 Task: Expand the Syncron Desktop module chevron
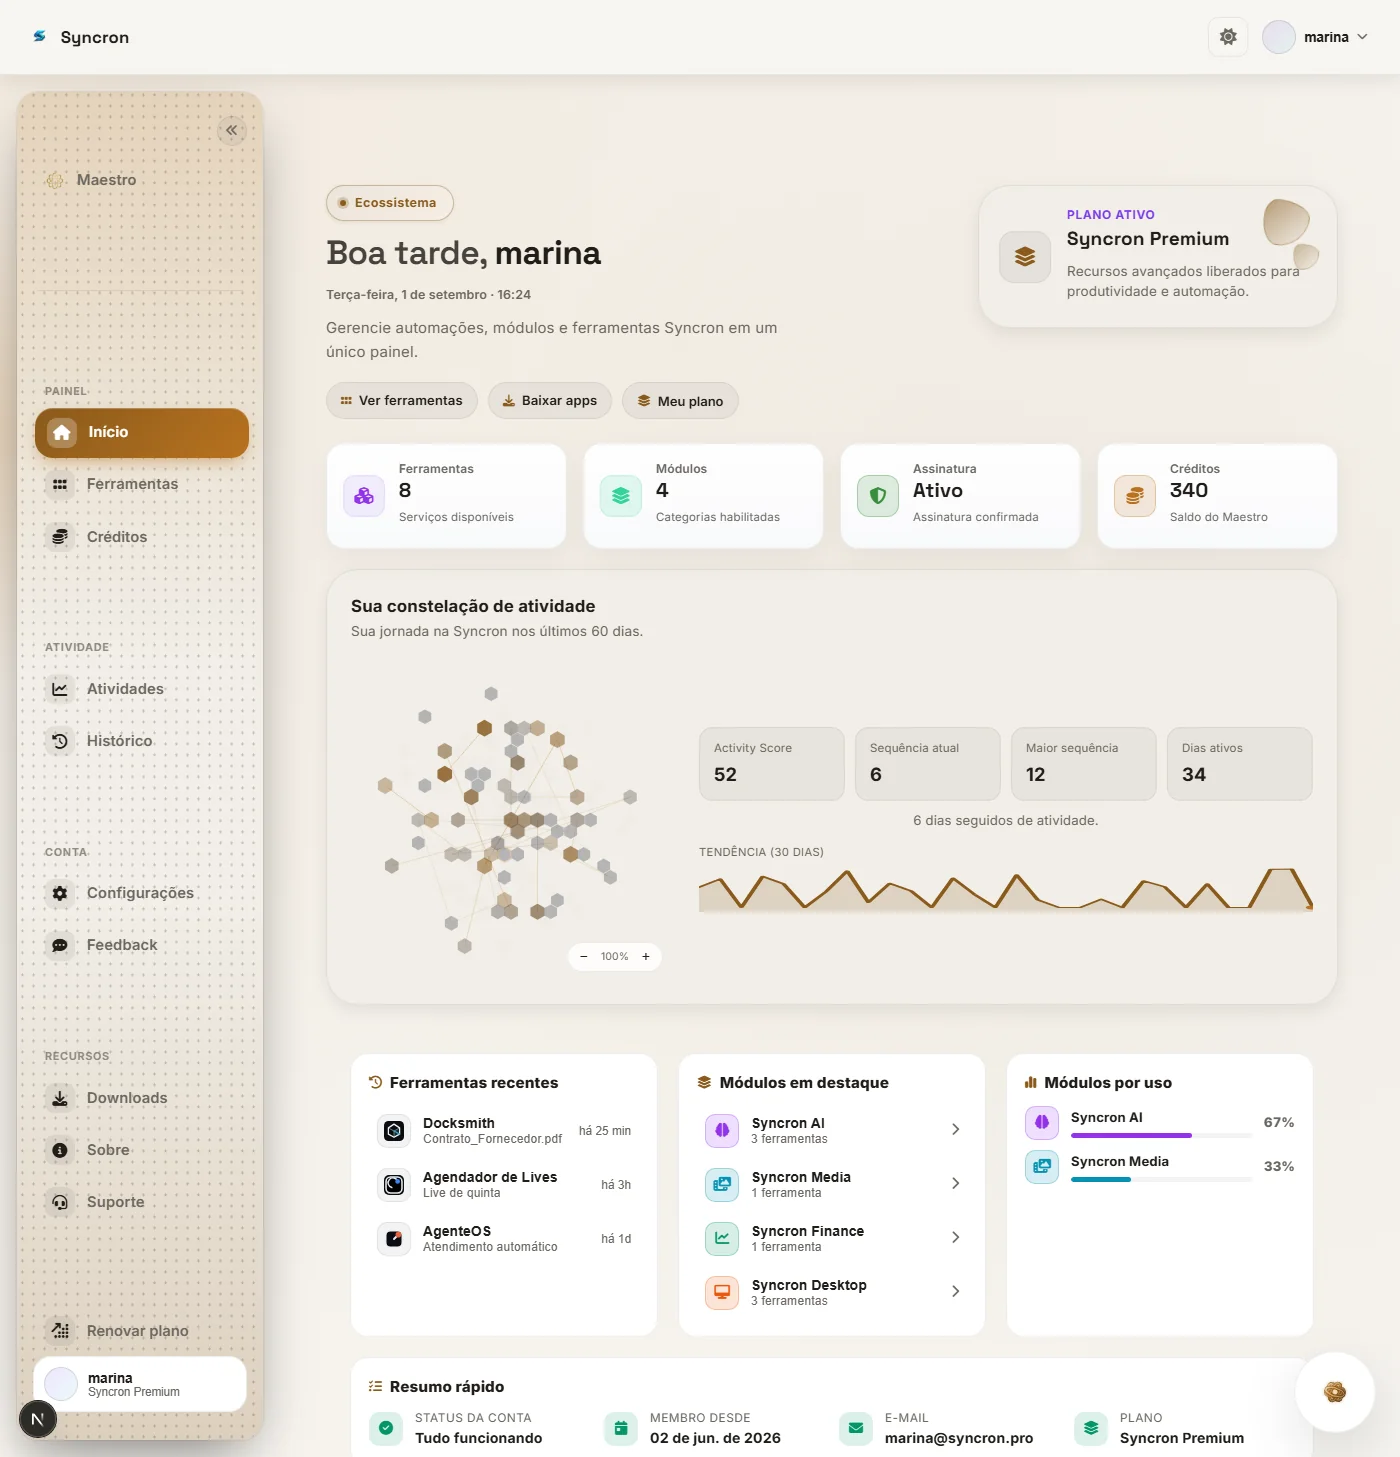point(955,1292)
